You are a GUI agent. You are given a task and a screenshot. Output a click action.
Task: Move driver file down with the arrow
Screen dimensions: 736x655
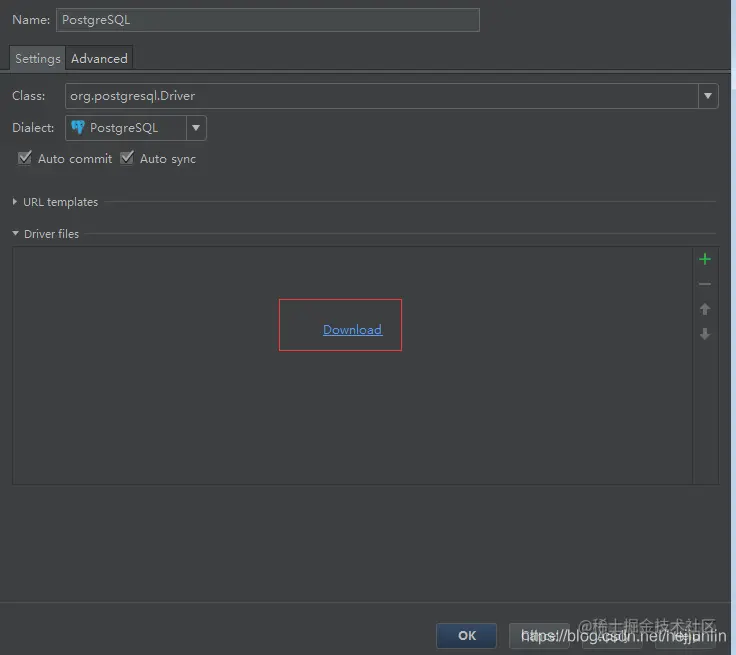(705, 334)
